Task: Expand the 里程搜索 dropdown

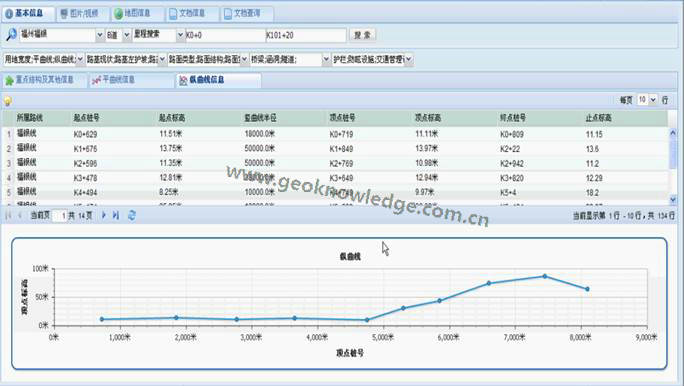Action: click(x=180, y=35)
